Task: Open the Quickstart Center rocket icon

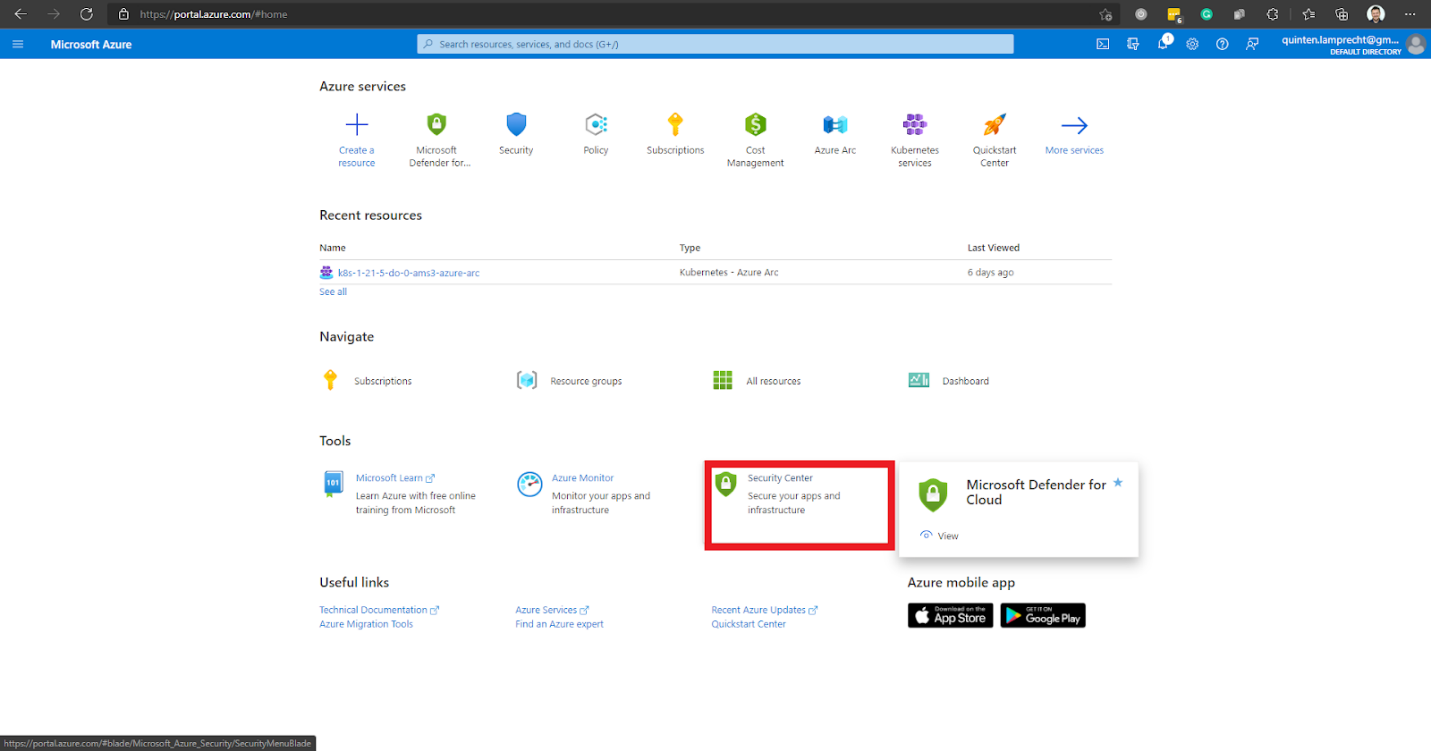Action: pos(994,125)
